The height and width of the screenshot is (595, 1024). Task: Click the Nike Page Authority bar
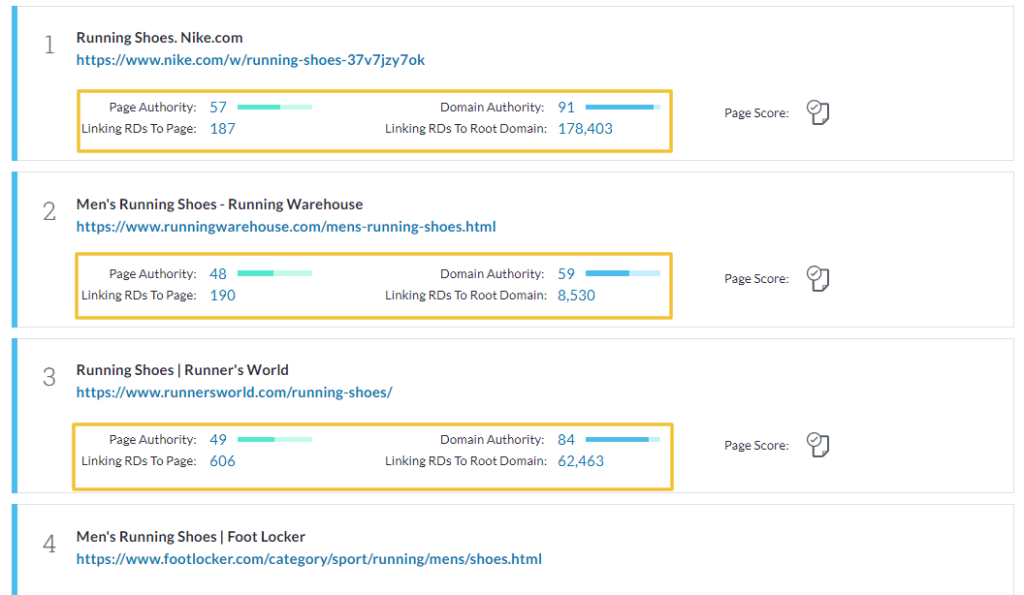(x=275, y=107)
